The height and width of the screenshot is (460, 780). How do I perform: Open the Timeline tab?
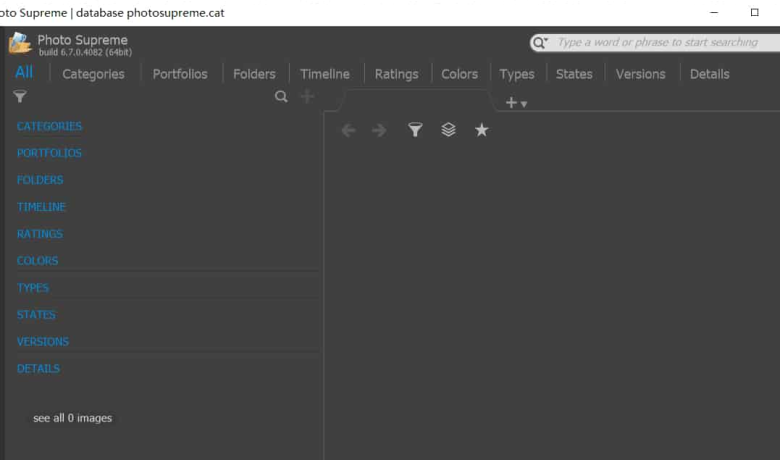pos(325,74)
